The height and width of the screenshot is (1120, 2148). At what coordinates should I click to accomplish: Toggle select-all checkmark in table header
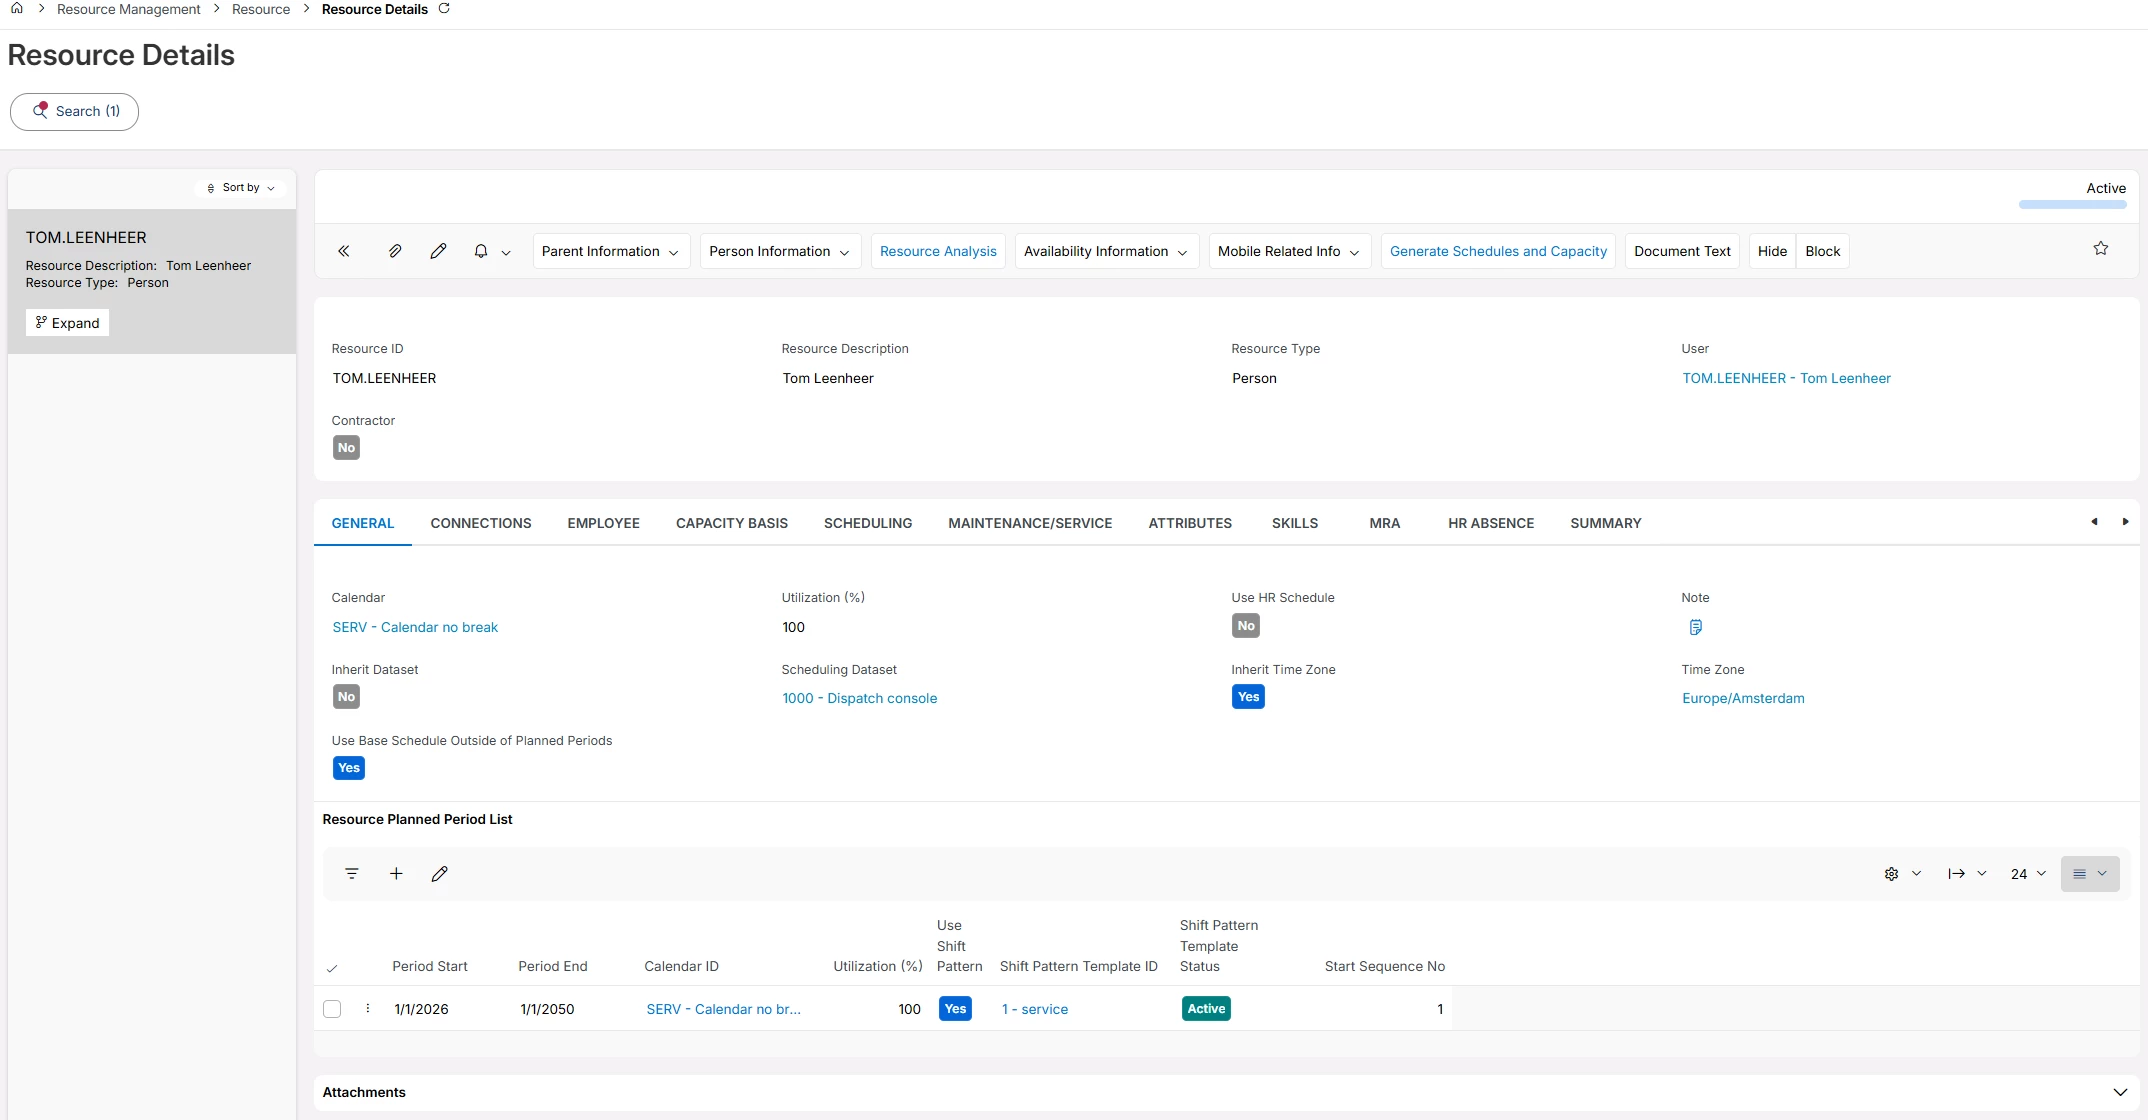pyautogui.click(x=332, y=968)
